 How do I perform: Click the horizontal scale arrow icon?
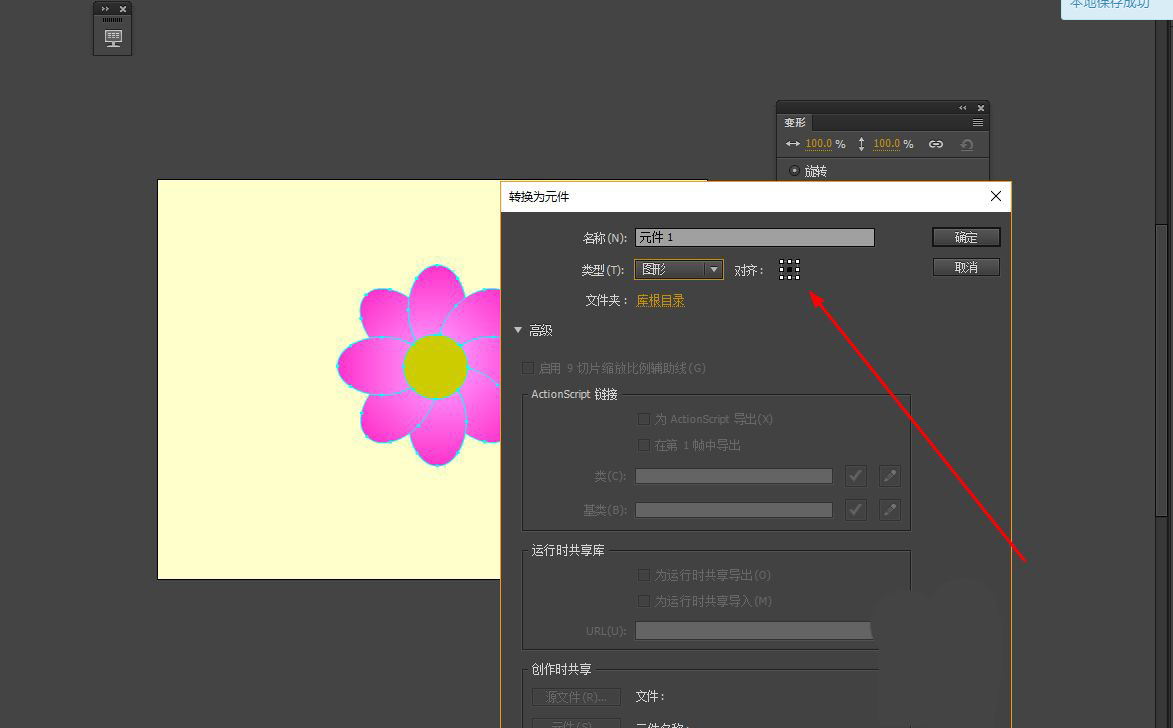coord(793,144)
